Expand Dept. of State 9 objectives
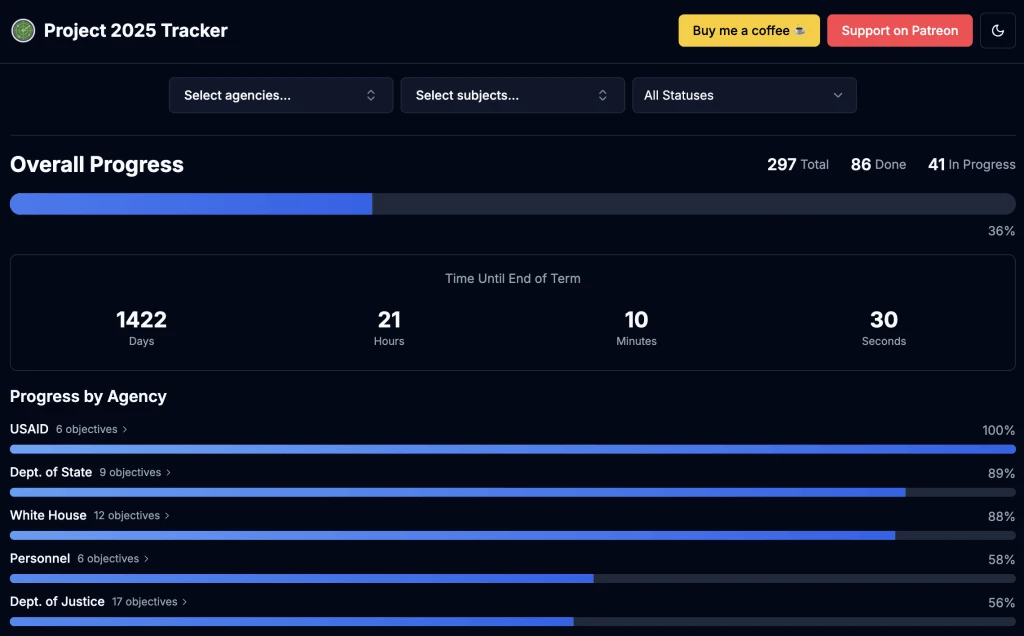1024x636 pixels. click(135, 472)
